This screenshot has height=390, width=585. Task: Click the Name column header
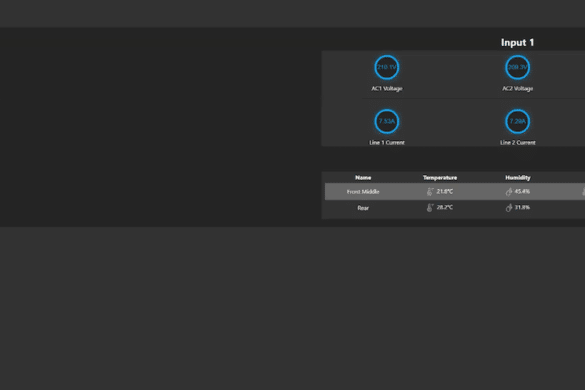pyautogui.click(x=363, y=178)
